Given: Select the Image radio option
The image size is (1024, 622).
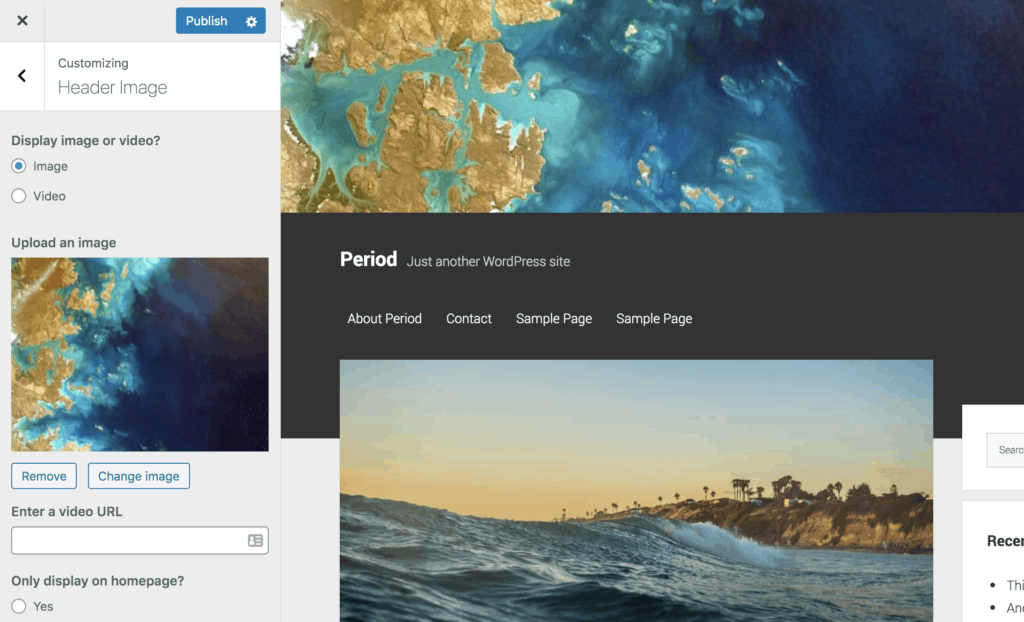Looking at the screenshot, I should (x=18, y=166).
